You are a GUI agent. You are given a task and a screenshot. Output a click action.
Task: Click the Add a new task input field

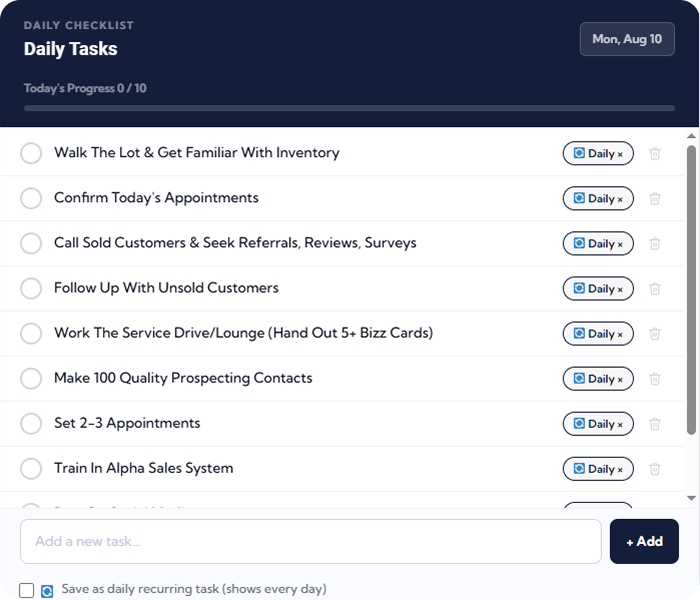[x=311, y=542]
